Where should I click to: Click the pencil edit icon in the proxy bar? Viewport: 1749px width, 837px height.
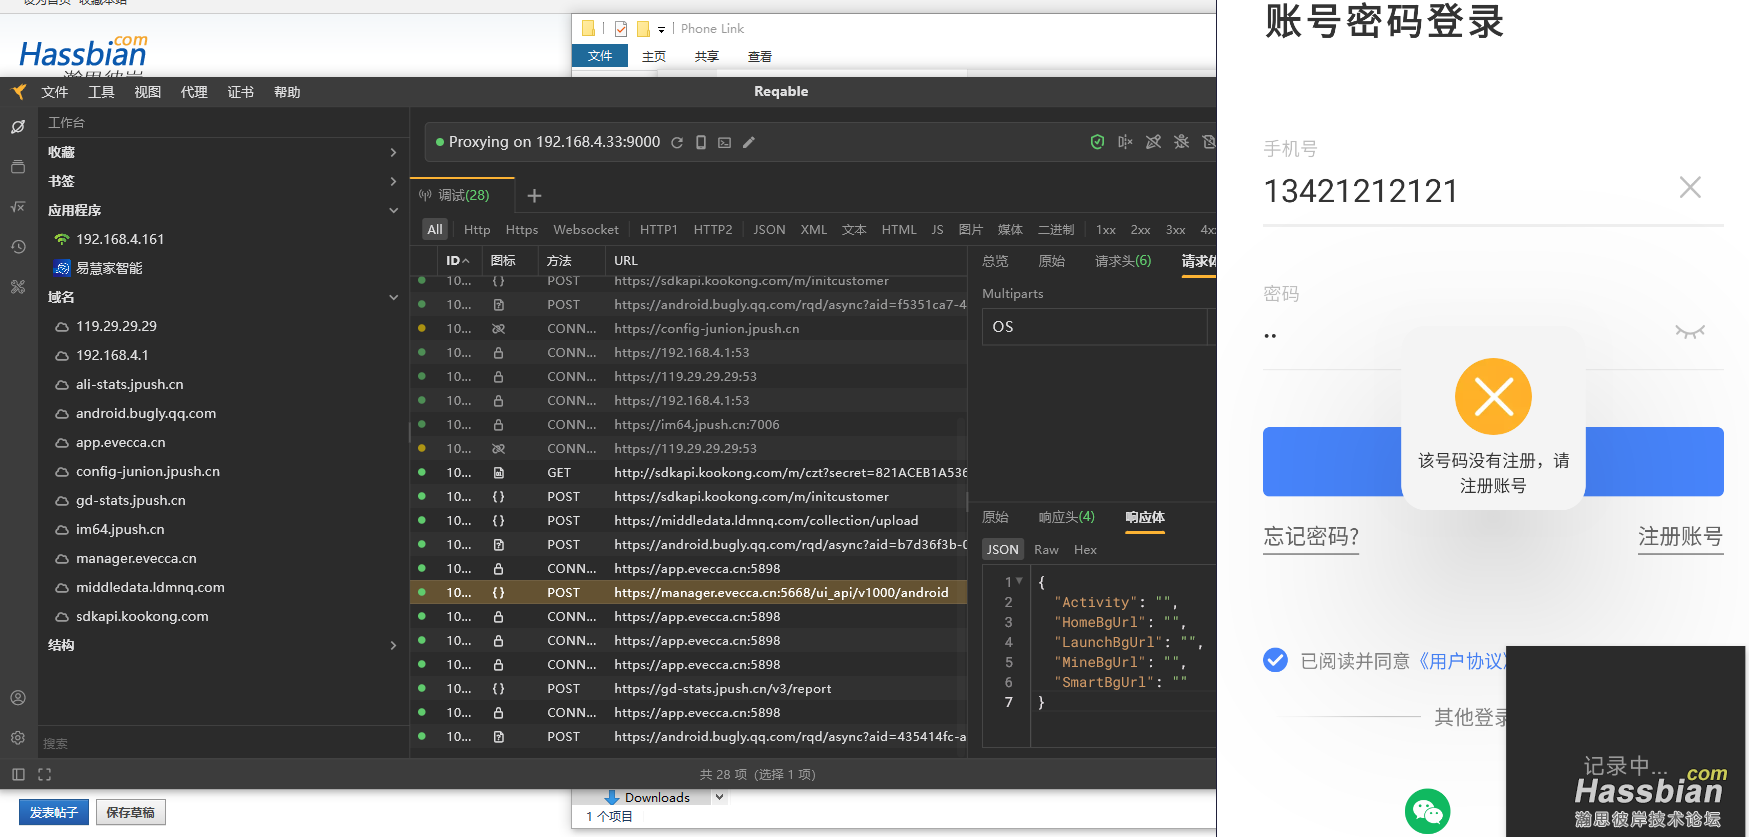click(749, 143)
